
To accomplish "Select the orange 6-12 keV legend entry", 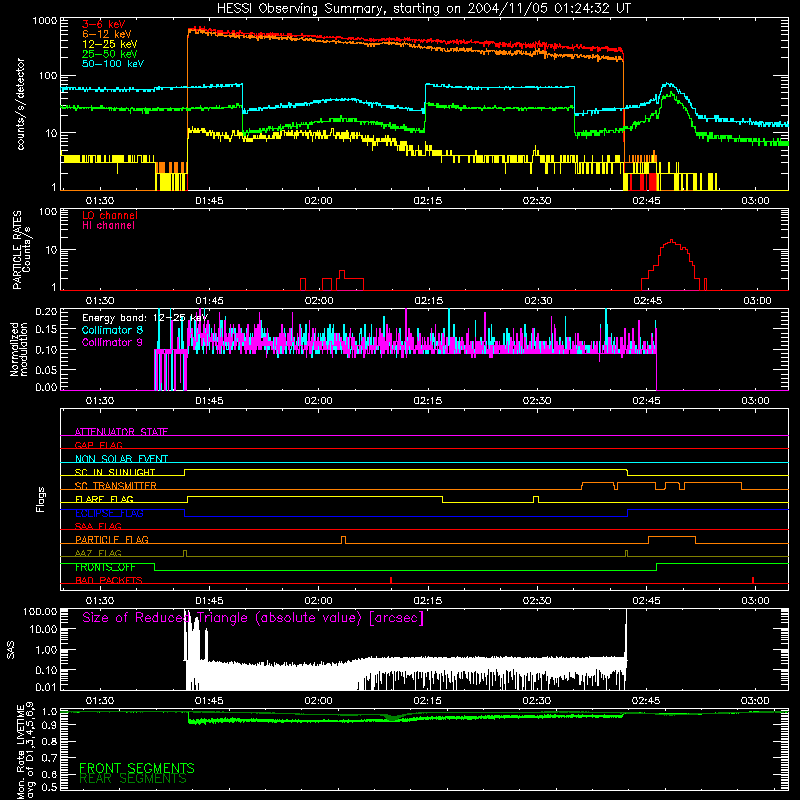I will click(107, 34).
